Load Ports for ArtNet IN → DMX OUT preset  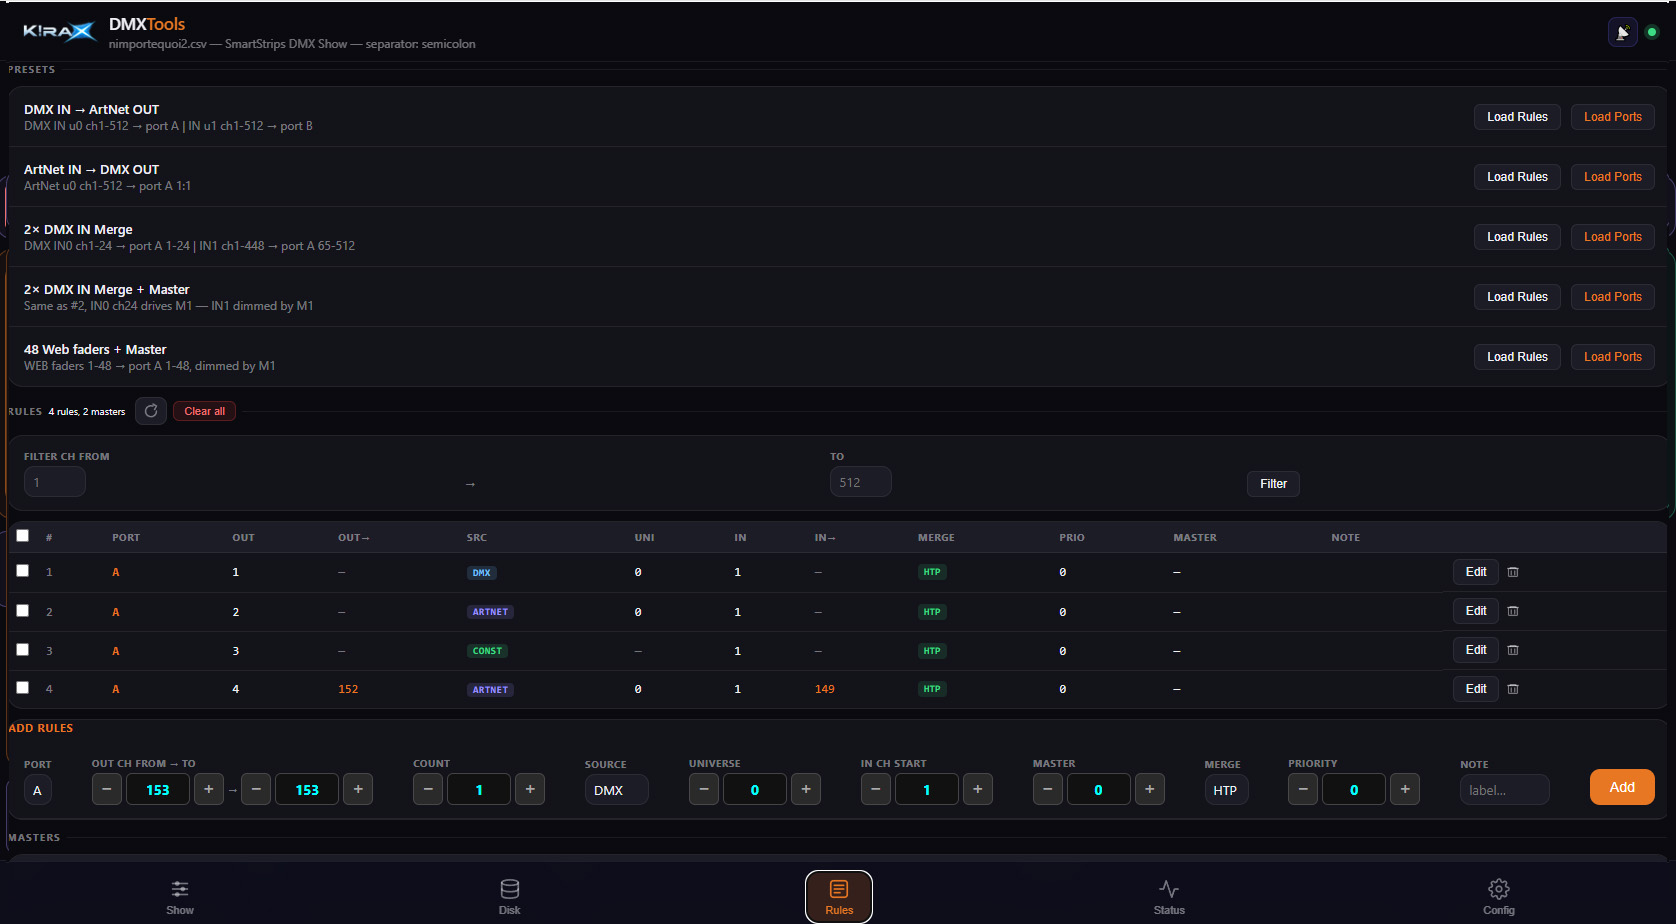pos(1612,177)
